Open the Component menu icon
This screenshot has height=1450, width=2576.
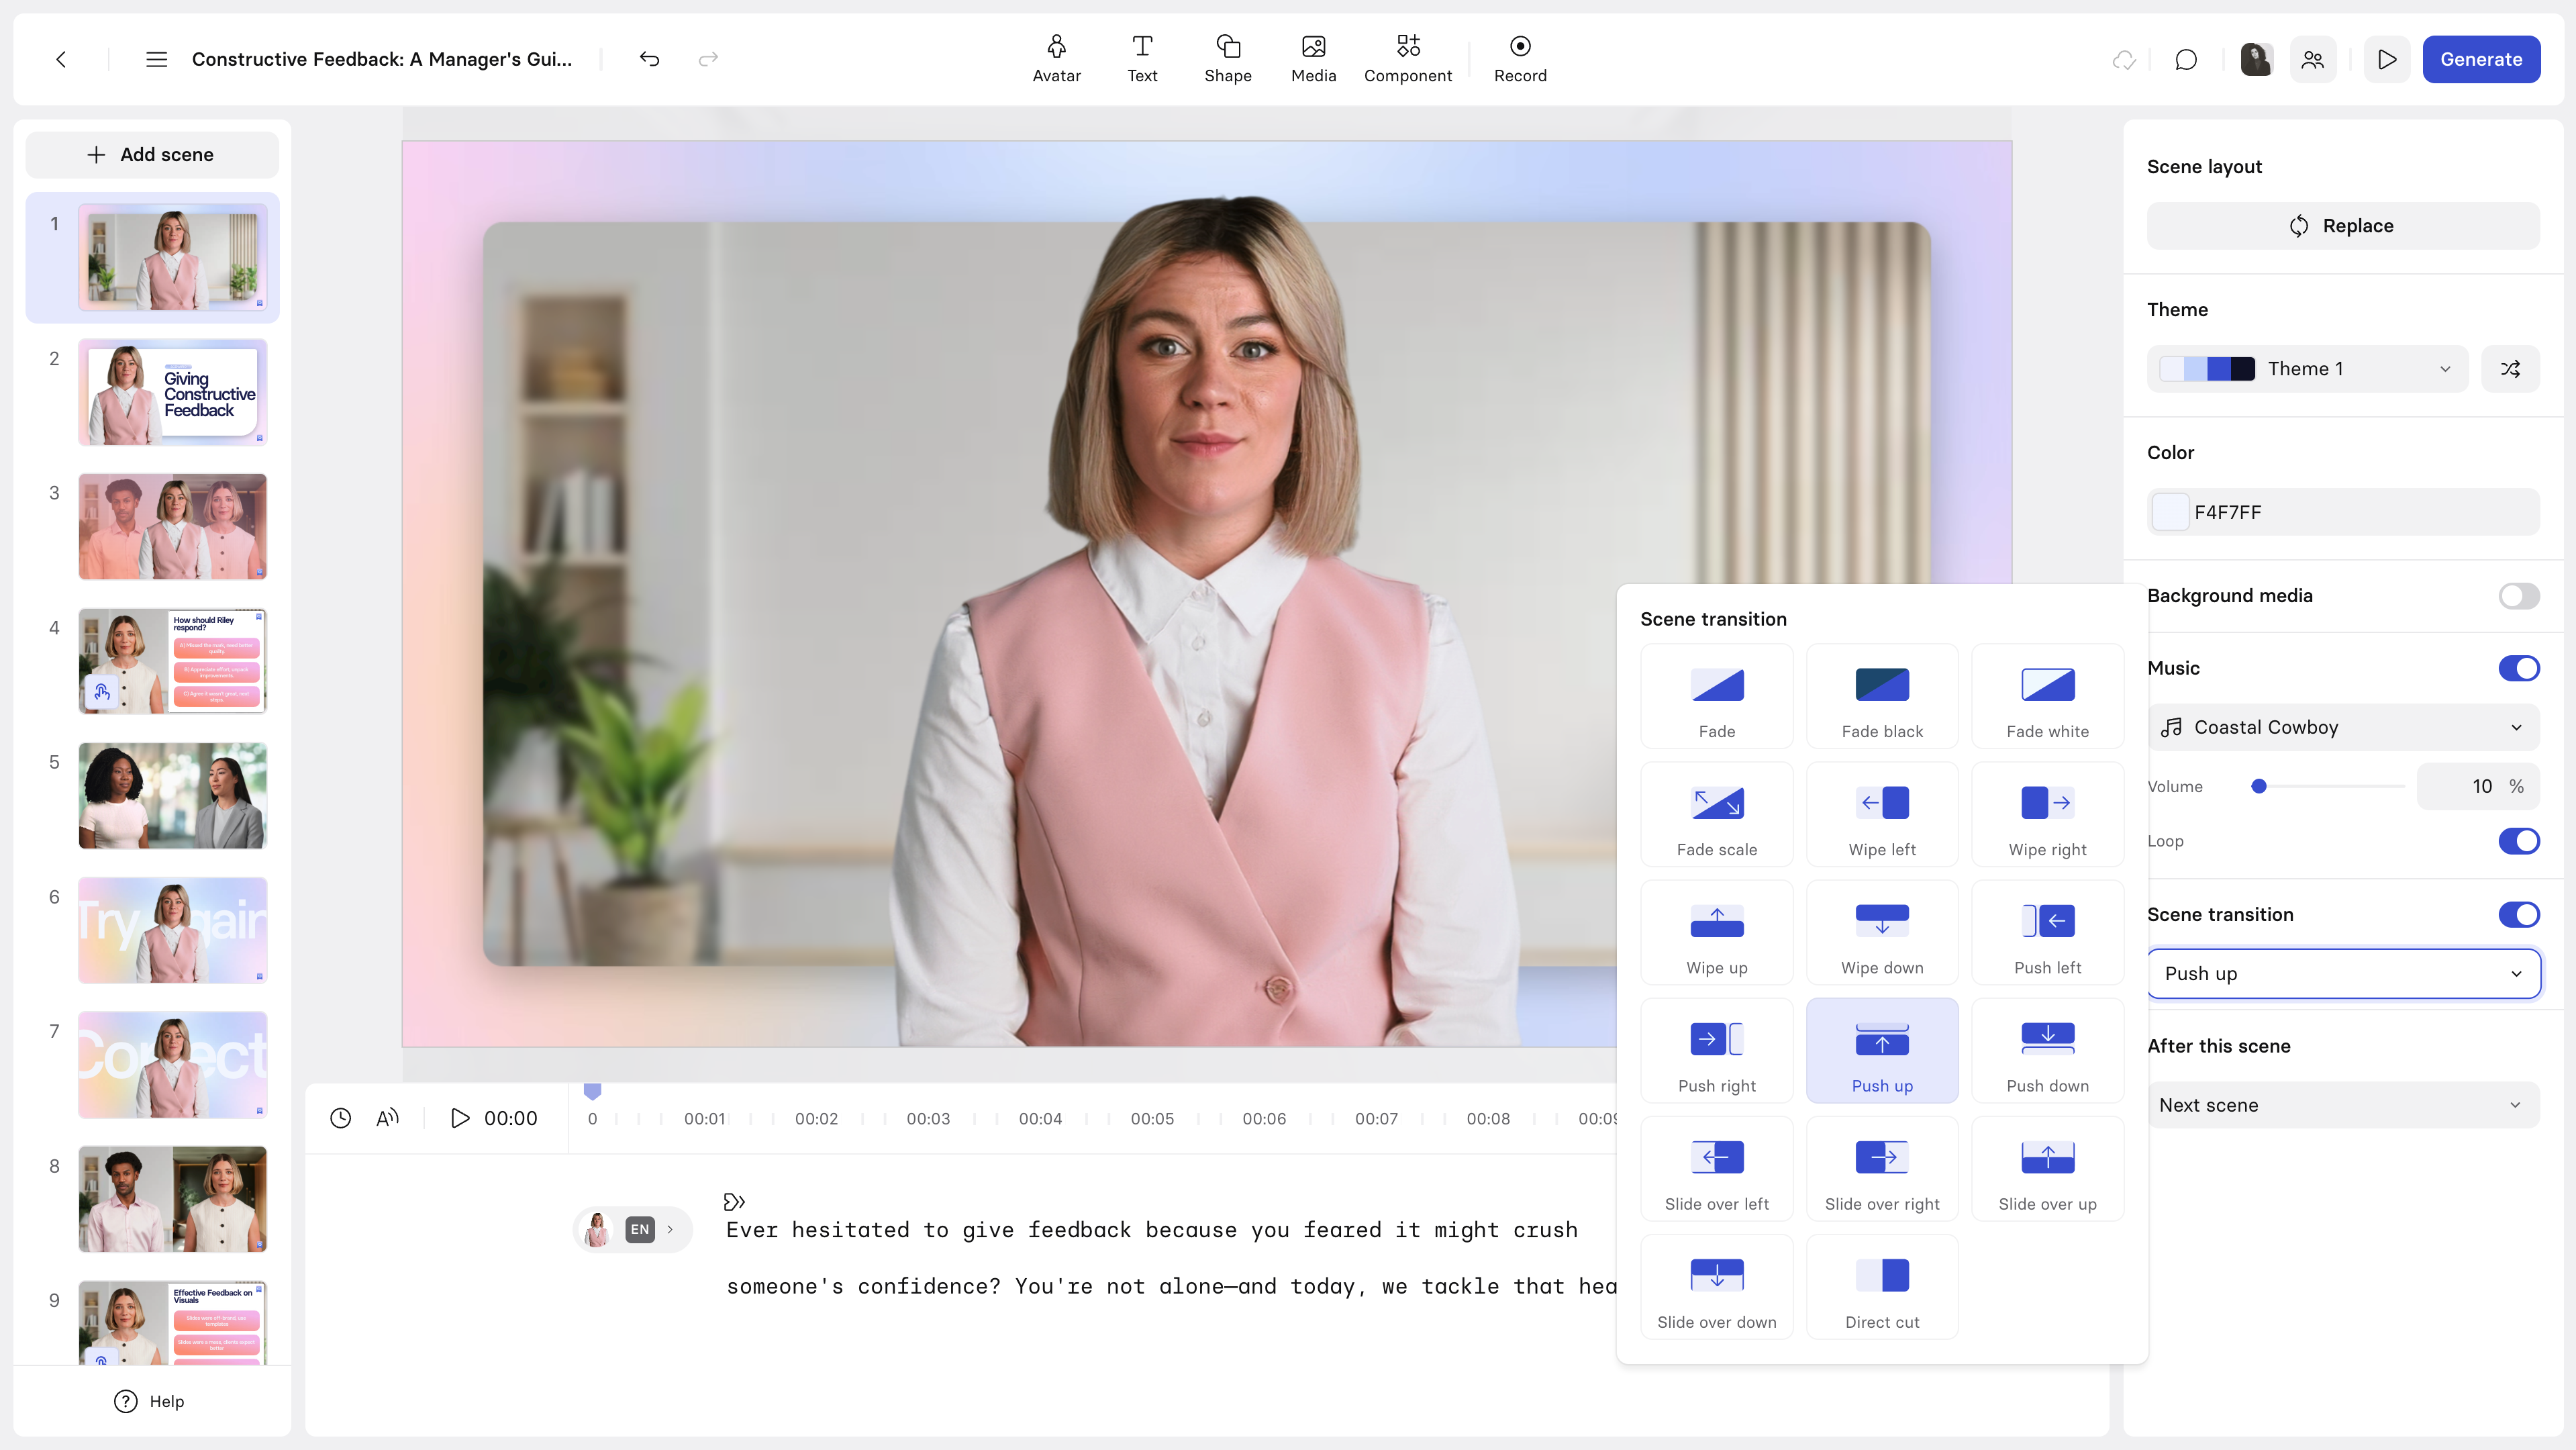[x=1407, y=47]
